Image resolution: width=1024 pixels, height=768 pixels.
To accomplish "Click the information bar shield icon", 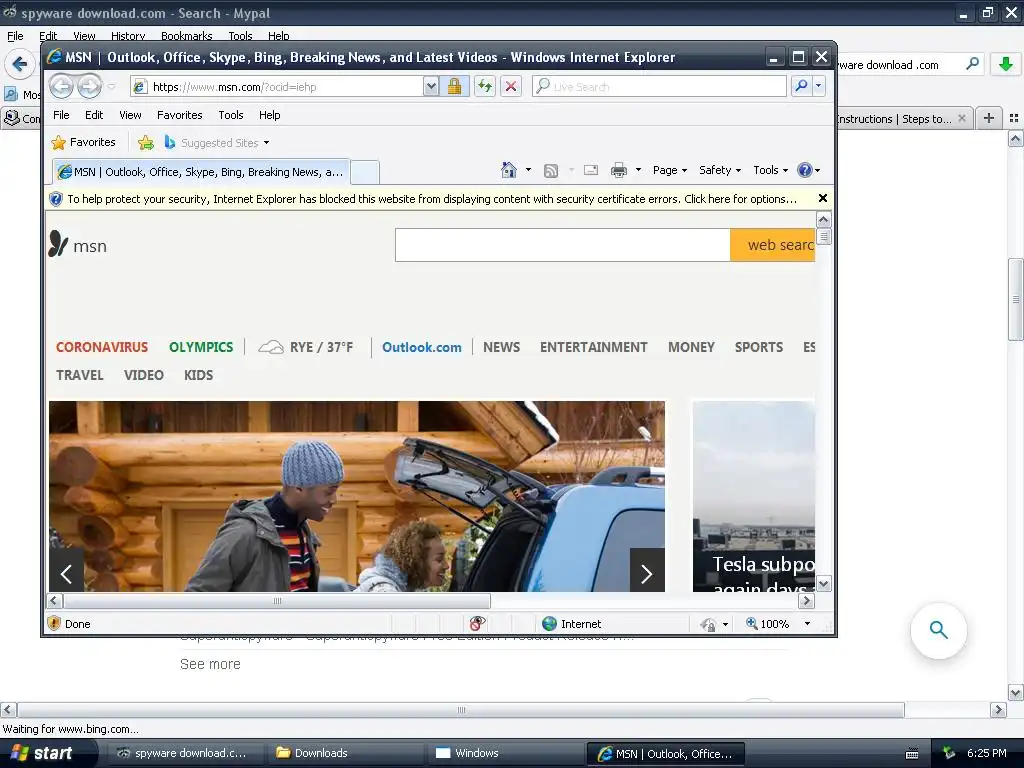I will [56, 199].
